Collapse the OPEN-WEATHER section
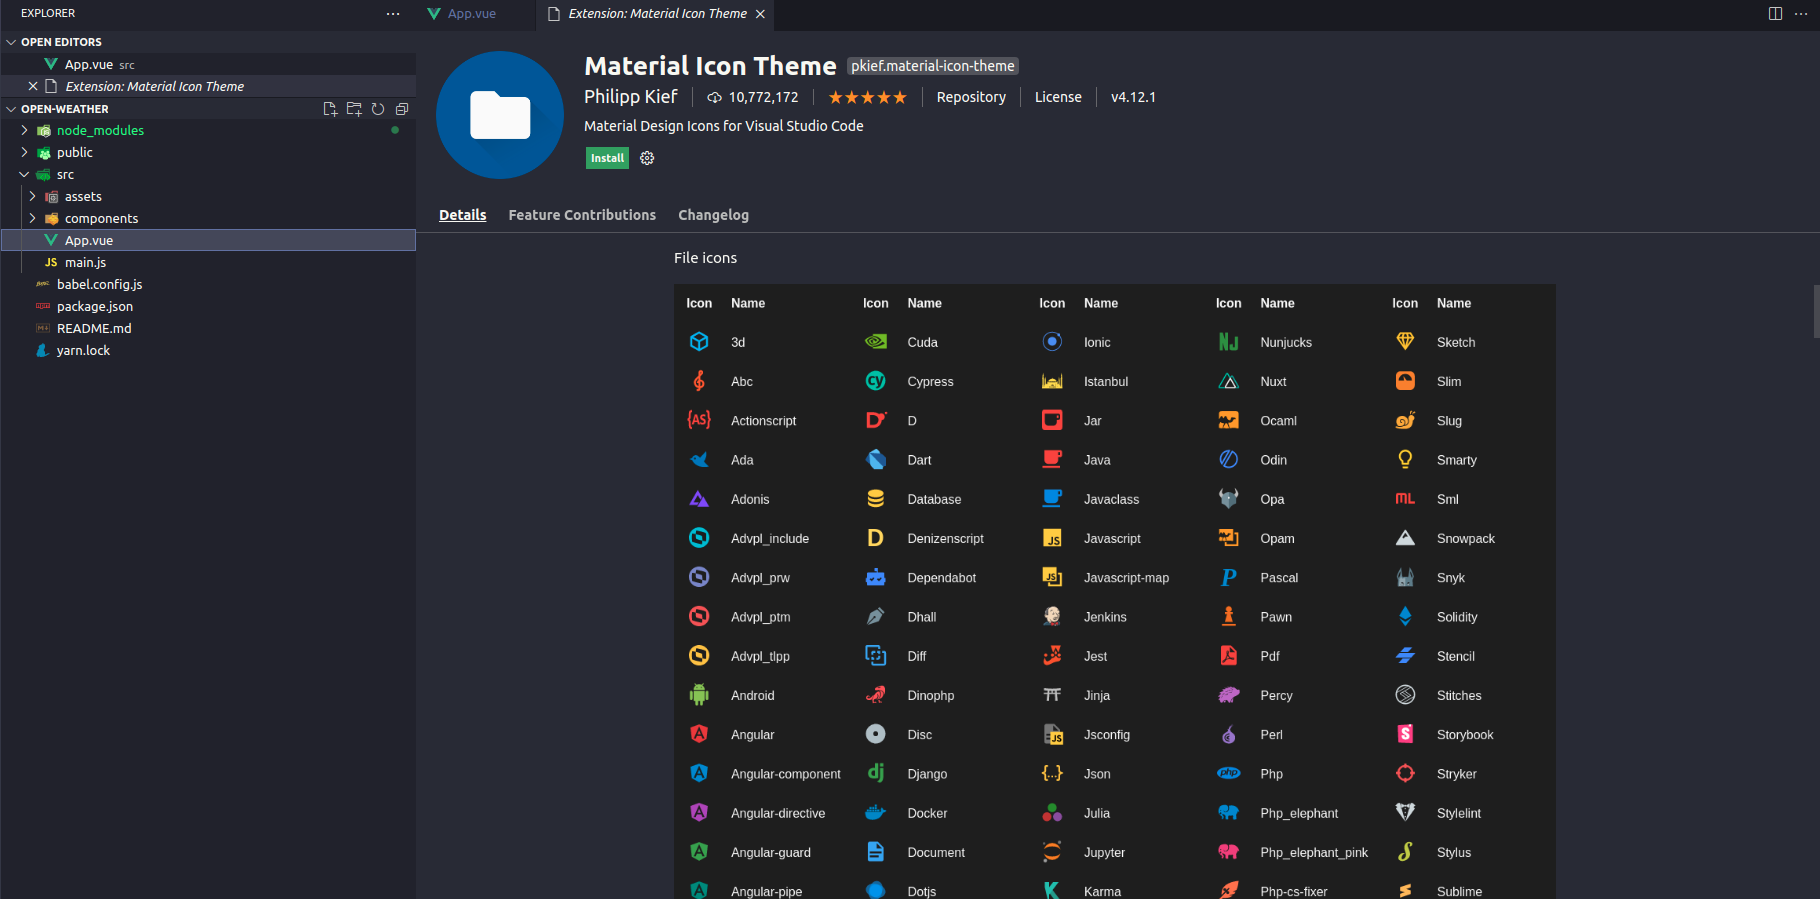The width and height of the screenshot is (1820, 899). (x=11, y=109)
